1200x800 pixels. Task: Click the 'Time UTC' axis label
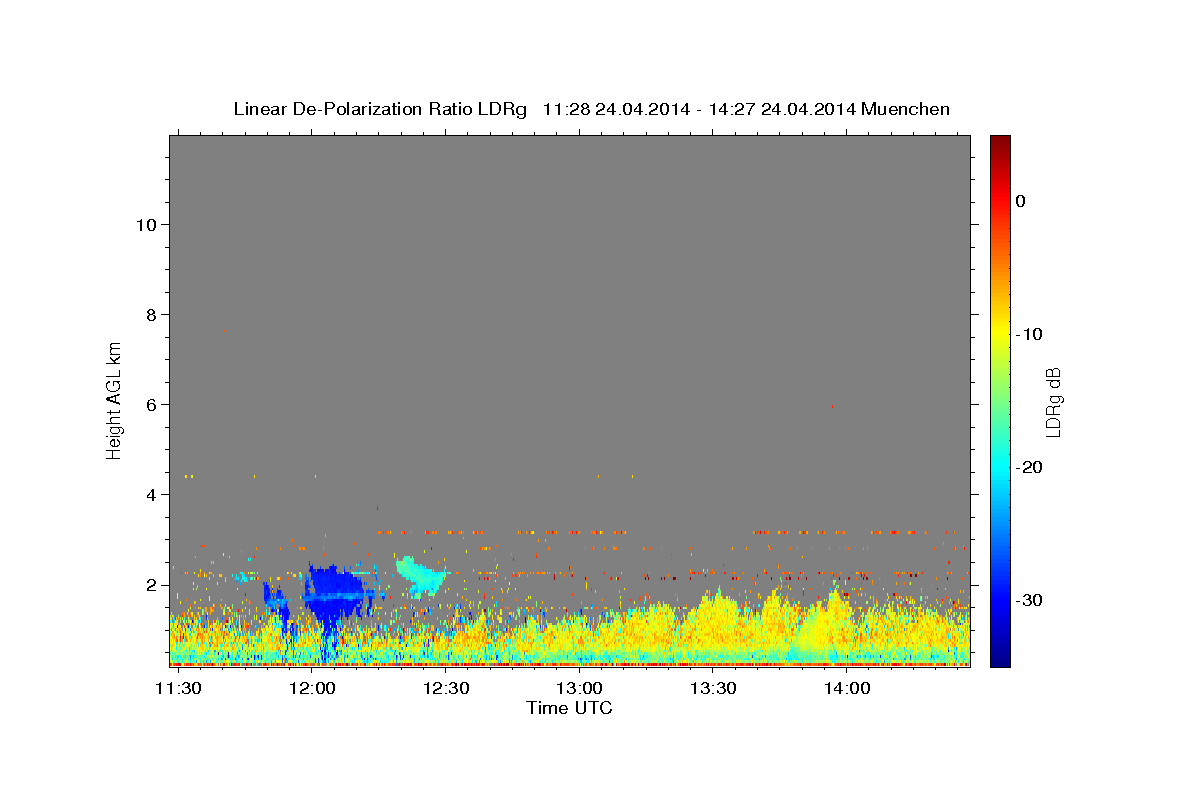point(569,708)
